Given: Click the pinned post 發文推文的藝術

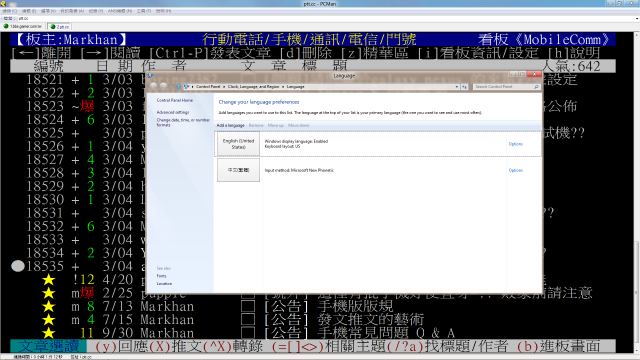Looking at the screenshot, I should click(x=371, y=320).
